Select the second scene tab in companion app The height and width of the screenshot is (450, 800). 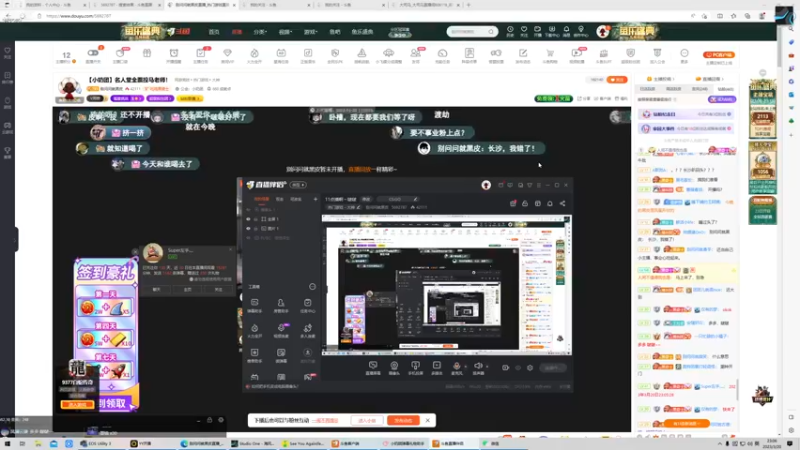[280, 199]
